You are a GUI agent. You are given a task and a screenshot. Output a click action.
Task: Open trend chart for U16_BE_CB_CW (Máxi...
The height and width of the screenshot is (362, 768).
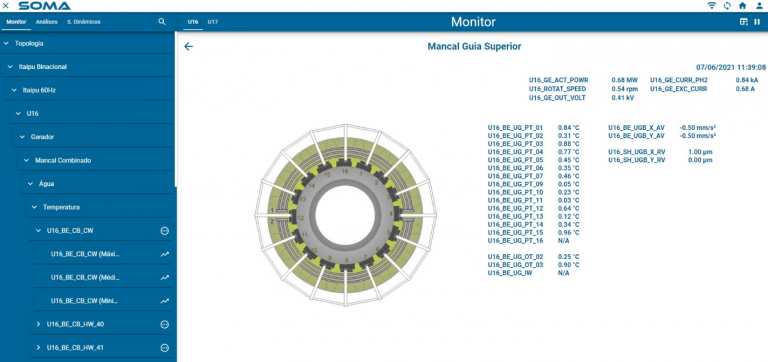[165, 254]
